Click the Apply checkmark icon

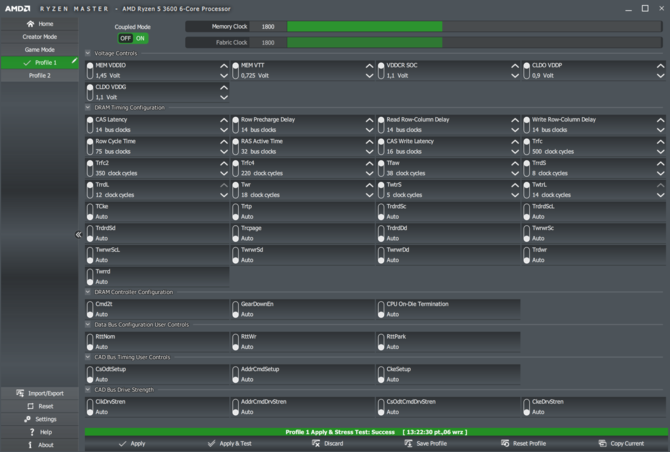coord(123,443)
